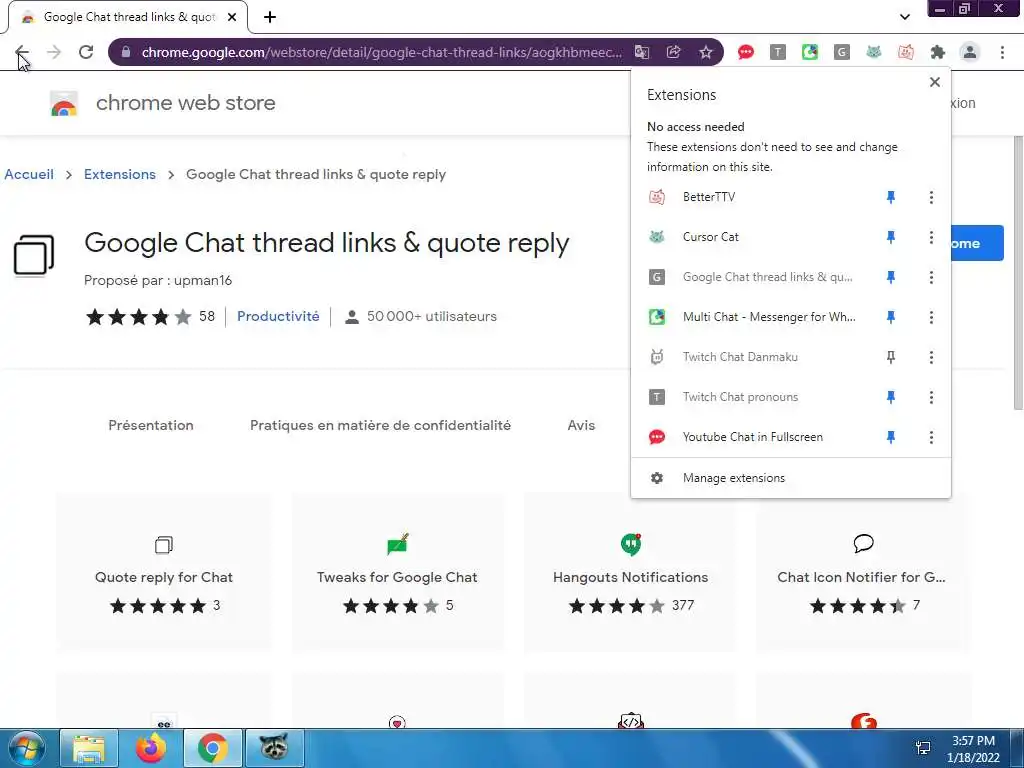Toggle the Extensions puzzle piece icon

pyautogui.click(x=938, y=52)
